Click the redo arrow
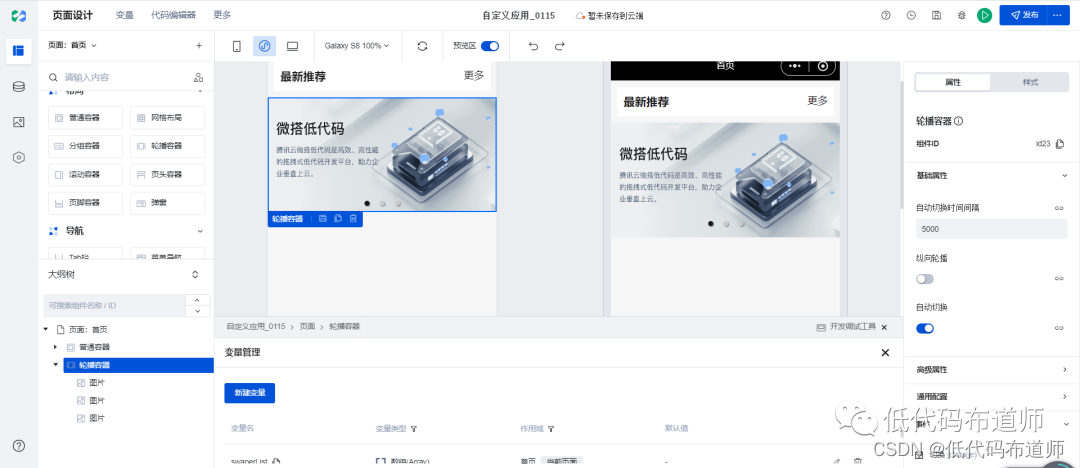The width and height of the screenshot is (1080, 468). (x=559, y=46)
